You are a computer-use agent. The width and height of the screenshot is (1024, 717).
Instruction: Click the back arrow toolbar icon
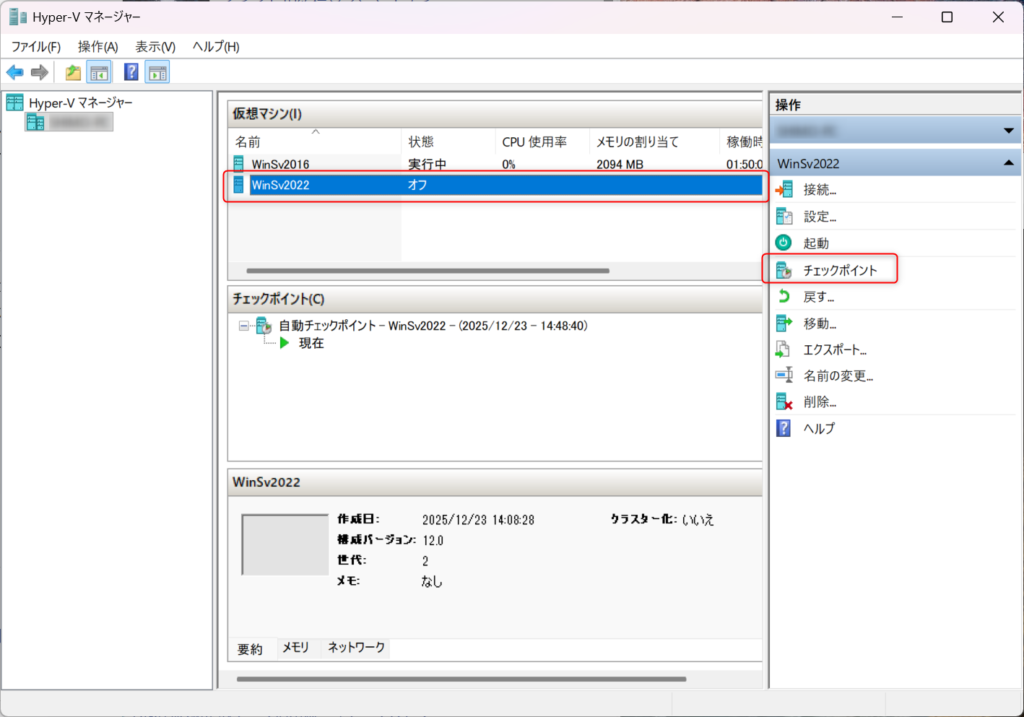15,72
